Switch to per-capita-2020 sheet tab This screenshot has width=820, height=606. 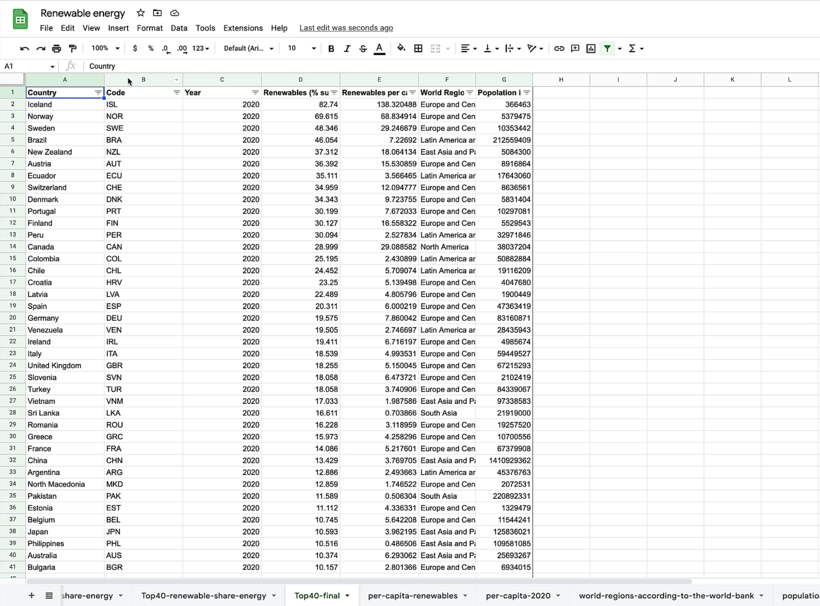(518, 596)
